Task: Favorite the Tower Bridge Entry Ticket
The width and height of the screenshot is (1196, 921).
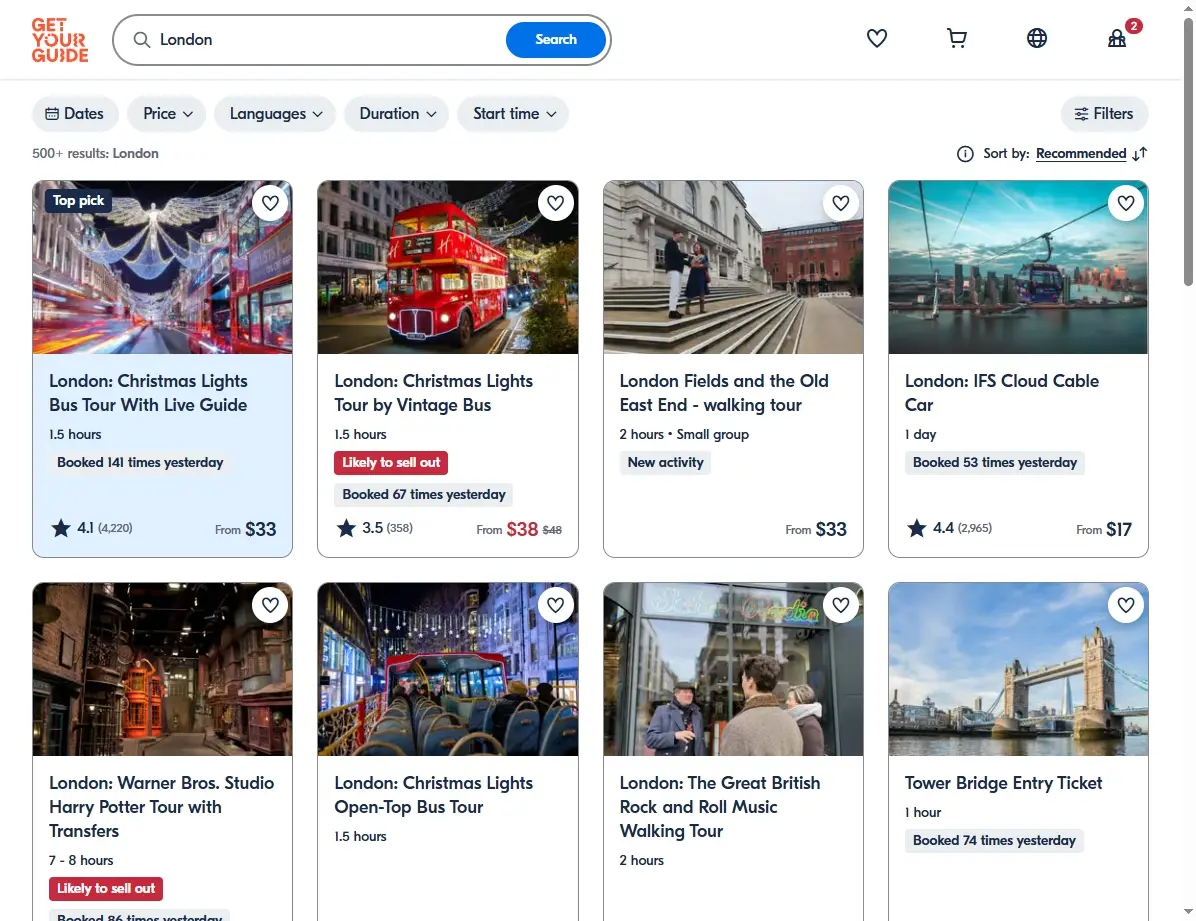Action: click(1126, 605)
